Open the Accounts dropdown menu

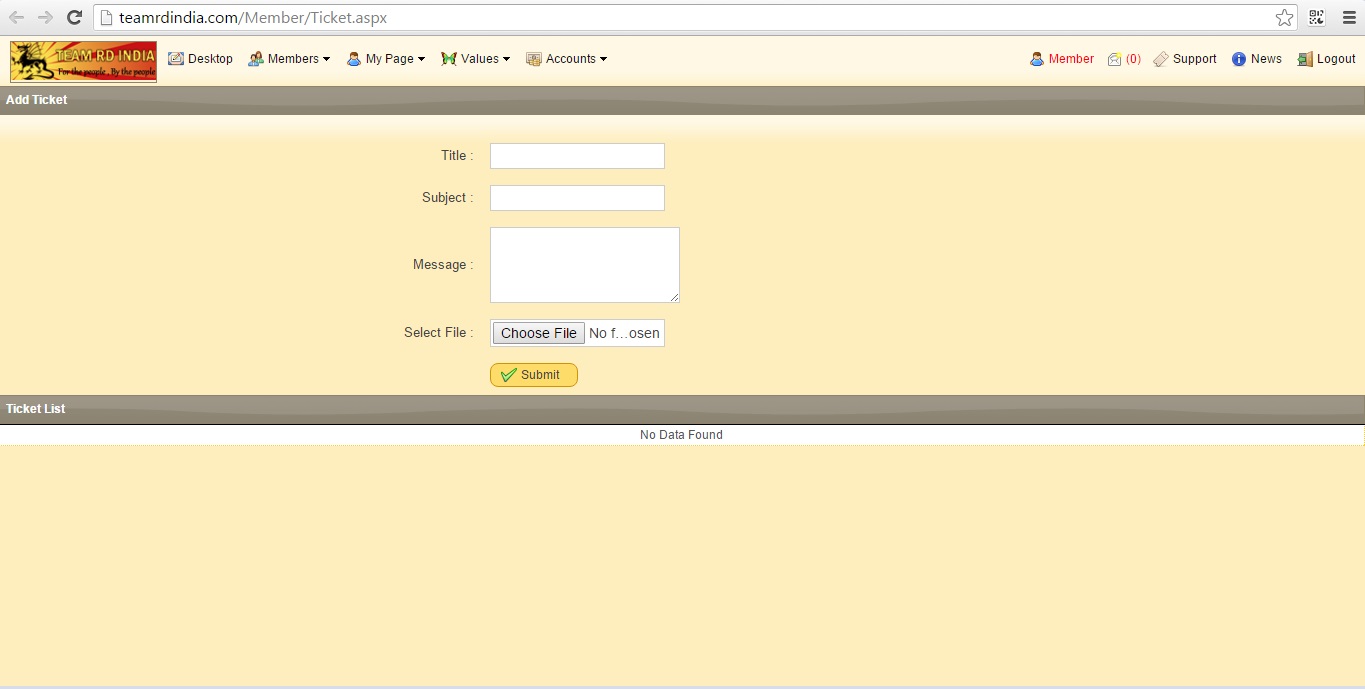567,59
